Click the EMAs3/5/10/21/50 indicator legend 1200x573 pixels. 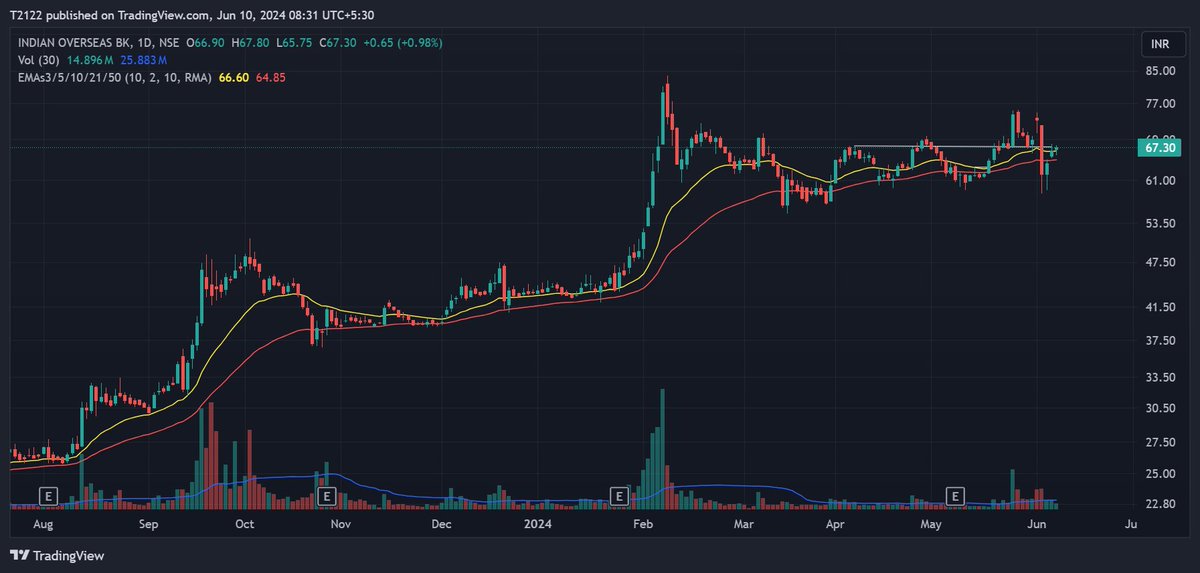(x=113, y=78)
